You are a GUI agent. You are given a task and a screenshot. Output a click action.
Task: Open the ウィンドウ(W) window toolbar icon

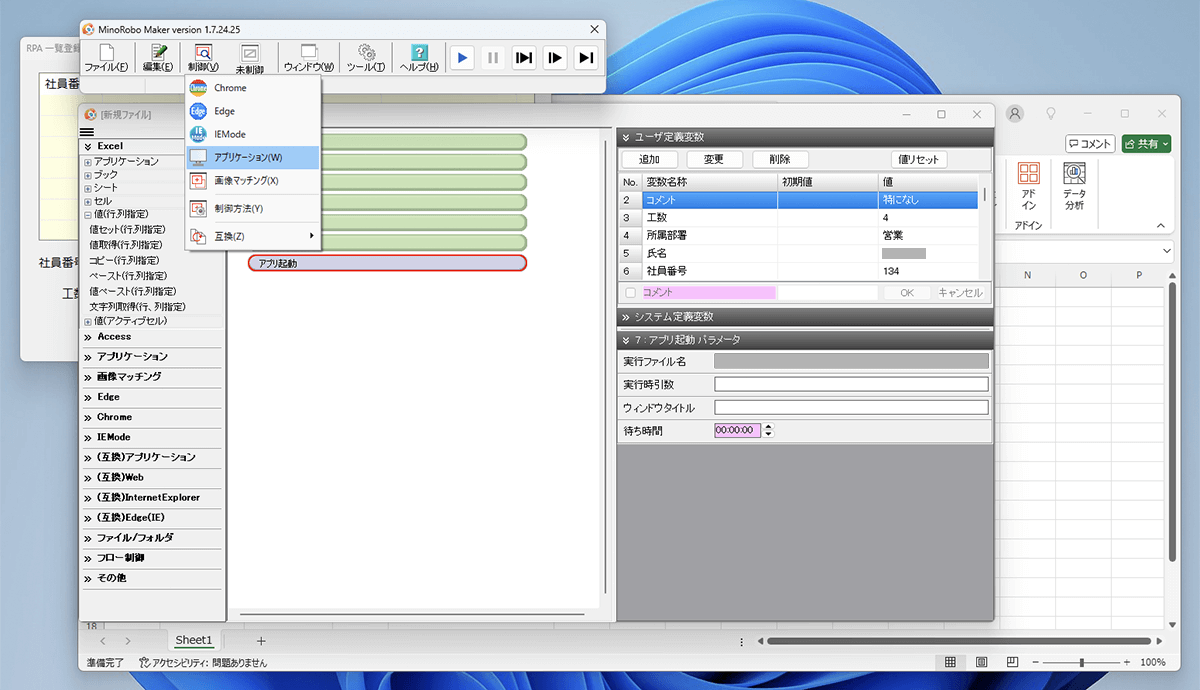pos(309,58)
